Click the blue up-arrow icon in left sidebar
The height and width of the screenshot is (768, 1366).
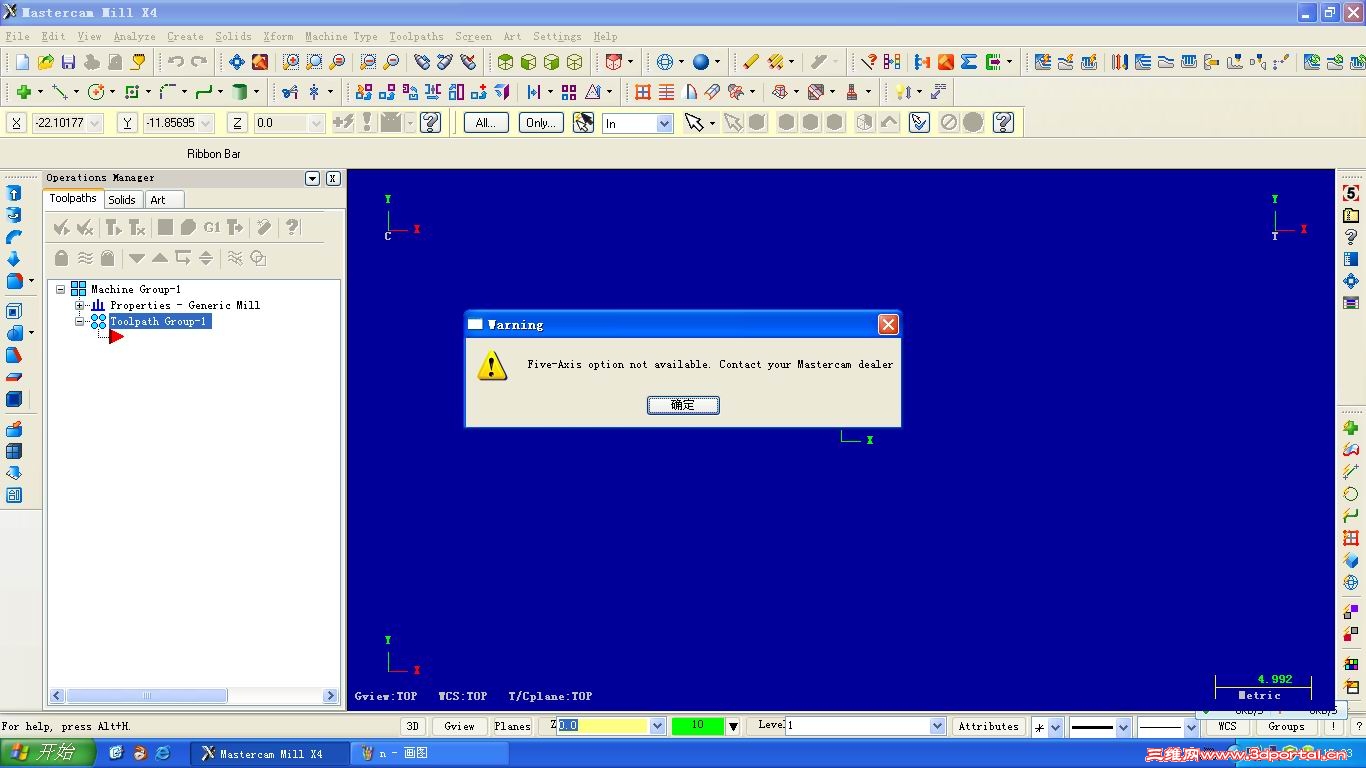pos(14,193)
